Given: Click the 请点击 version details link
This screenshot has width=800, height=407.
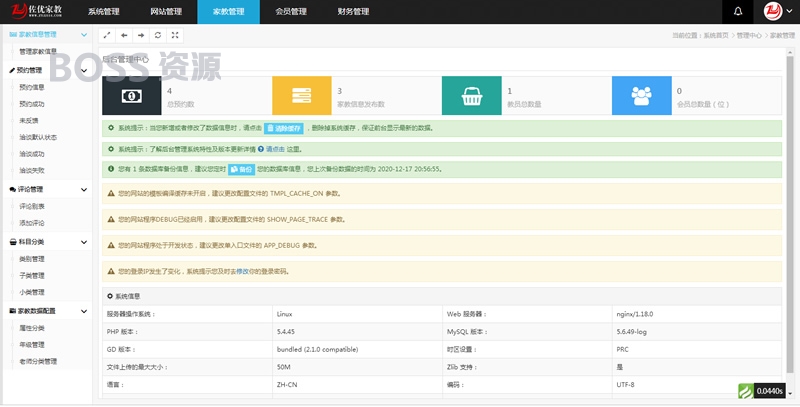Looking at the screenshot, I should click(275, 149).
